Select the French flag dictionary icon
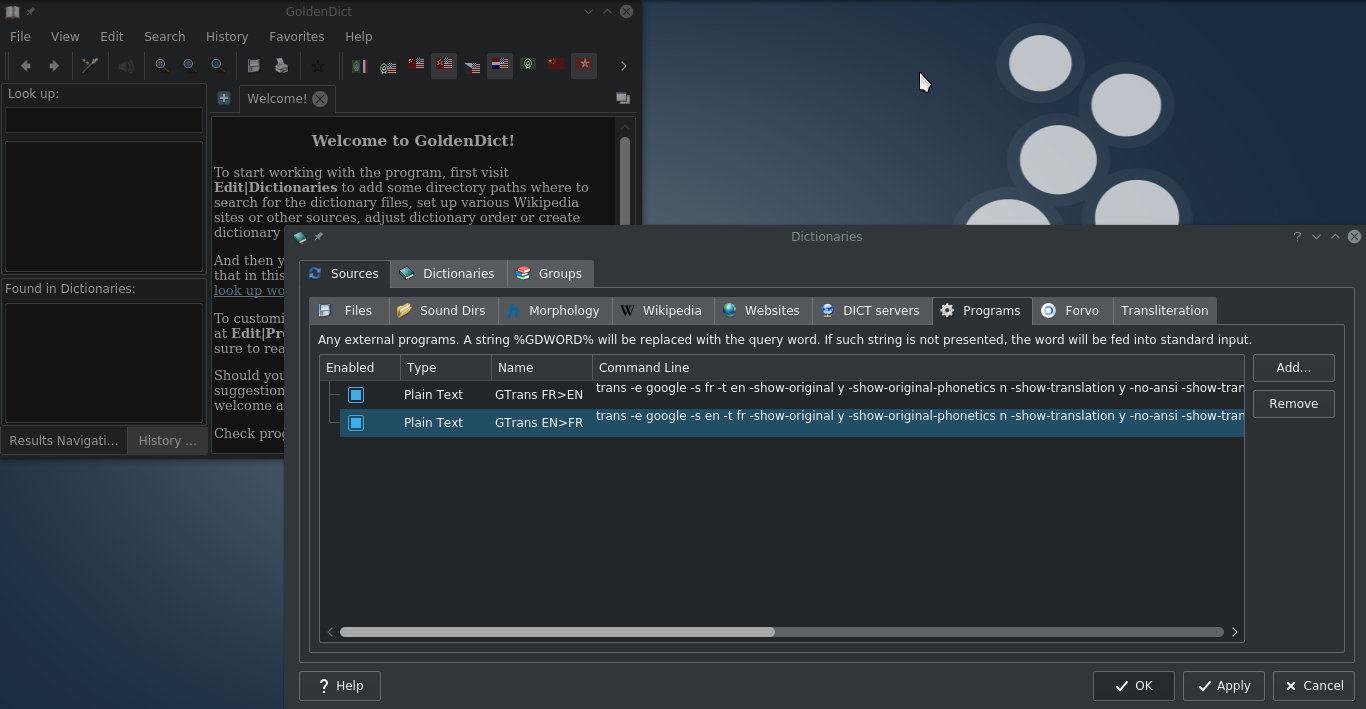The width and height of the screenshot is (1366, 709). point(359,66)
